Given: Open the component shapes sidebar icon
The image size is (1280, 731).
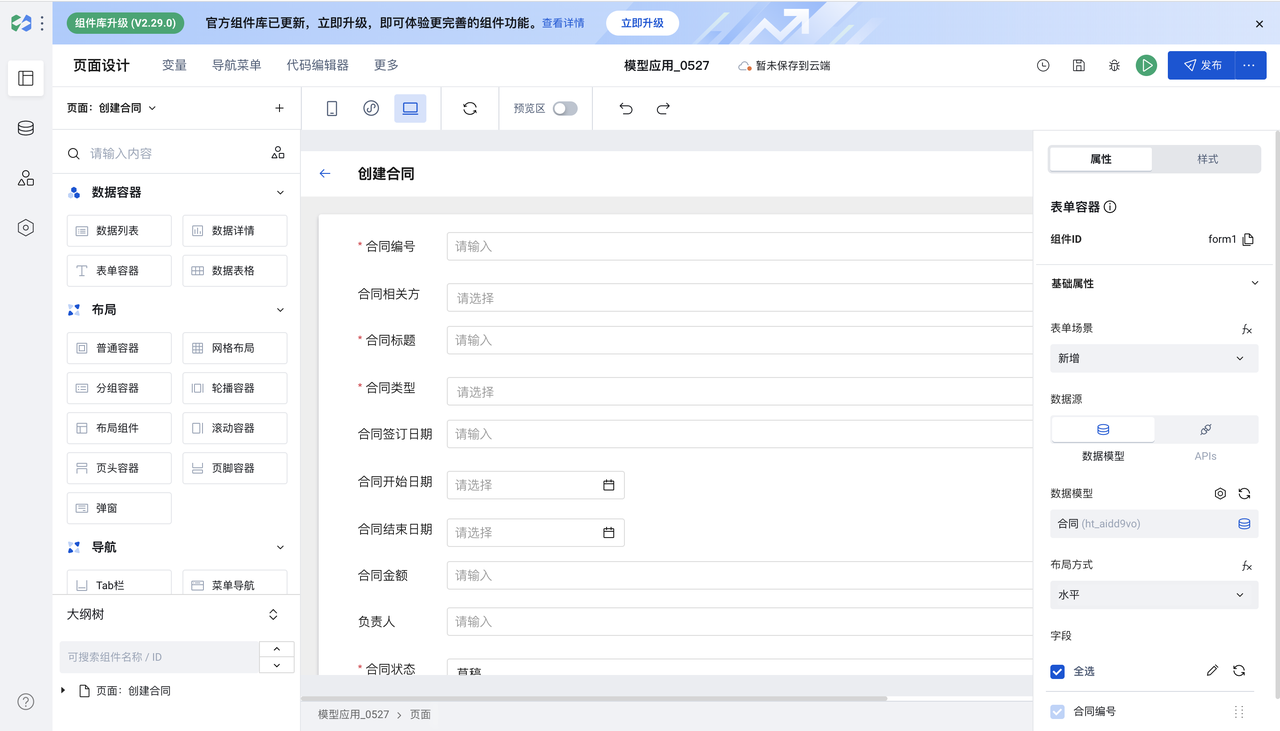Looking at the screenshot, I should [26, 178].
